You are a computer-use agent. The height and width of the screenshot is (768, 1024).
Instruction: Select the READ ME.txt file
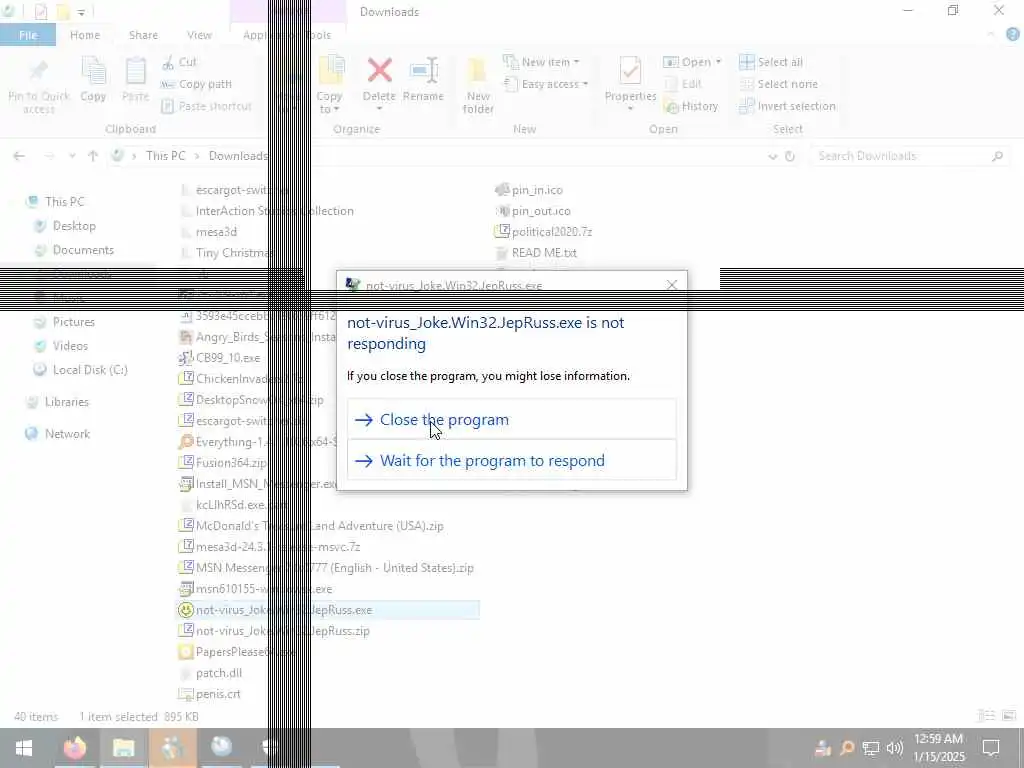click(536, 253)
